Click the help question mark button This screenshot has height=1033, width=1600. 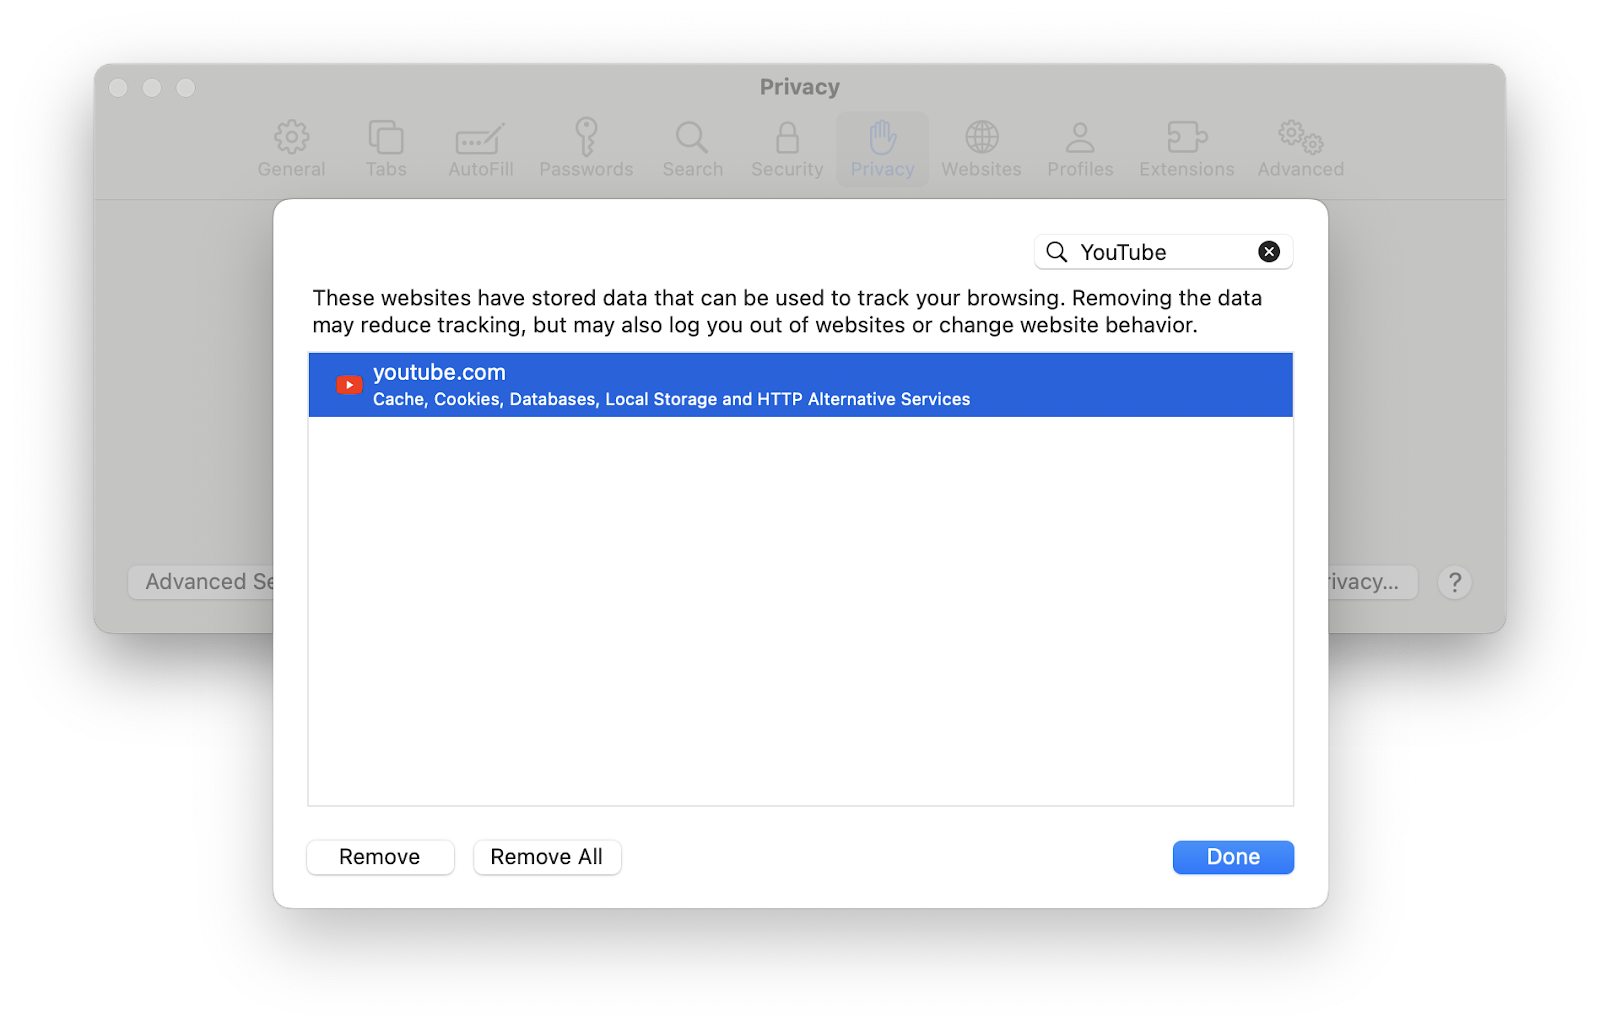point(1454,582)
